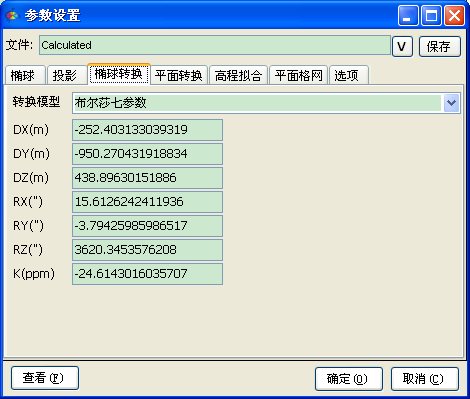Image resolution: width=470 pixels, height=399 pixels.
Task: Click the K(ppm) value field
Action: coord(147,274)
